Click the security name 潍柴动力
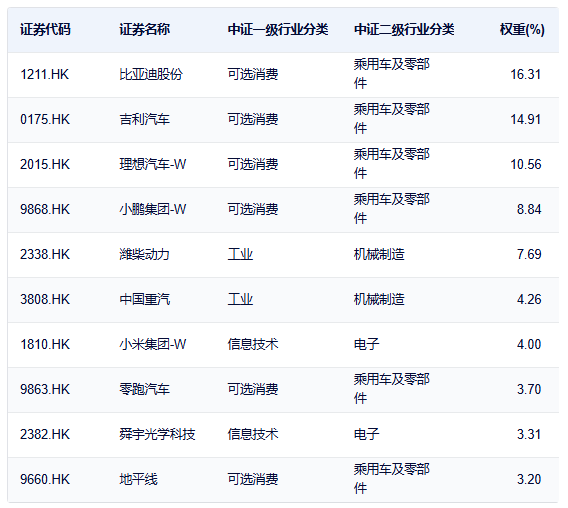Image resolution: width=568 pixels, height=508 pixels. [145, 254]
